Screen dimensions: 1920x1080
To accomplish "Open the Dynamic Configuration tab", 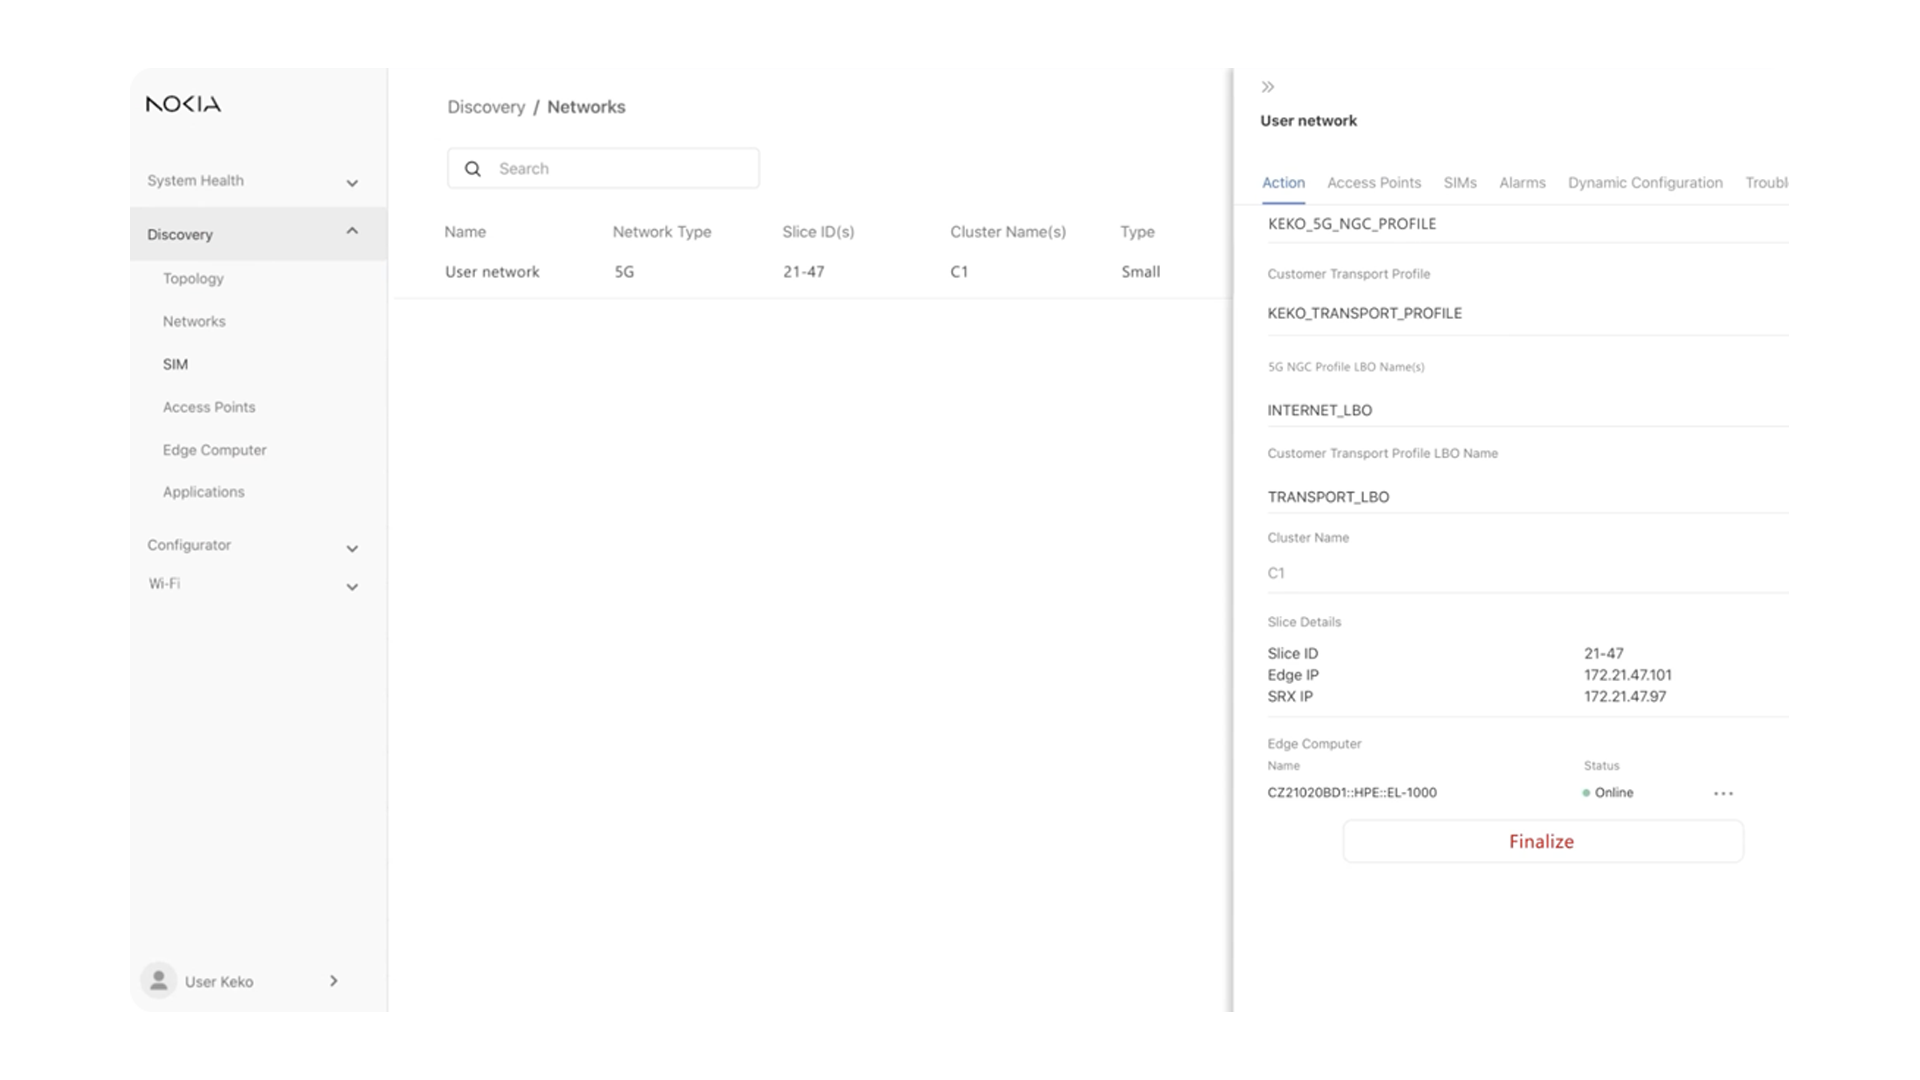I will 1644,183.
